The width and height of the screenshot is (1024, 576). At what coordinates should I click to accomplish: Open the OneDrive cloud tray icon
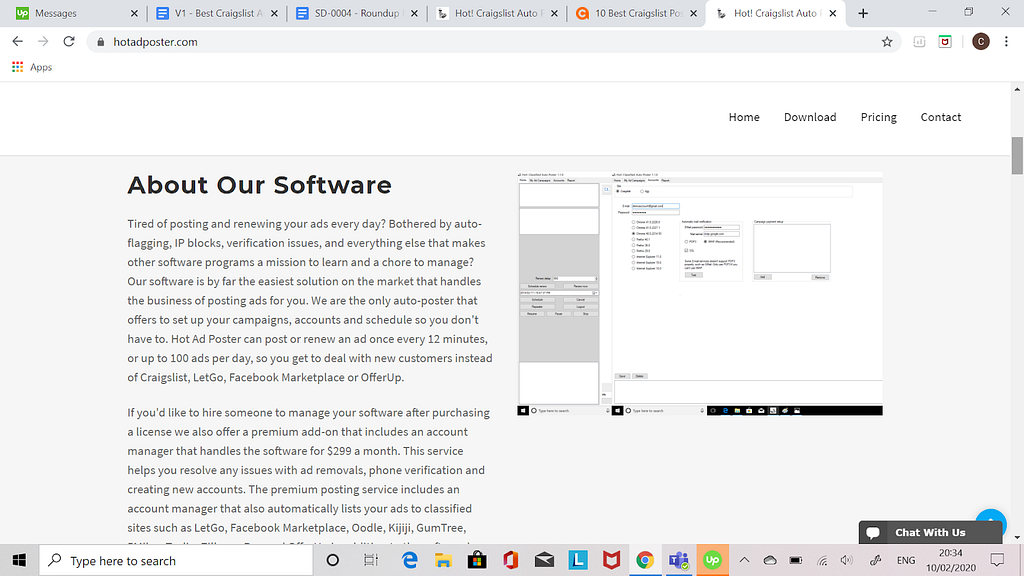tap(770, 560)
